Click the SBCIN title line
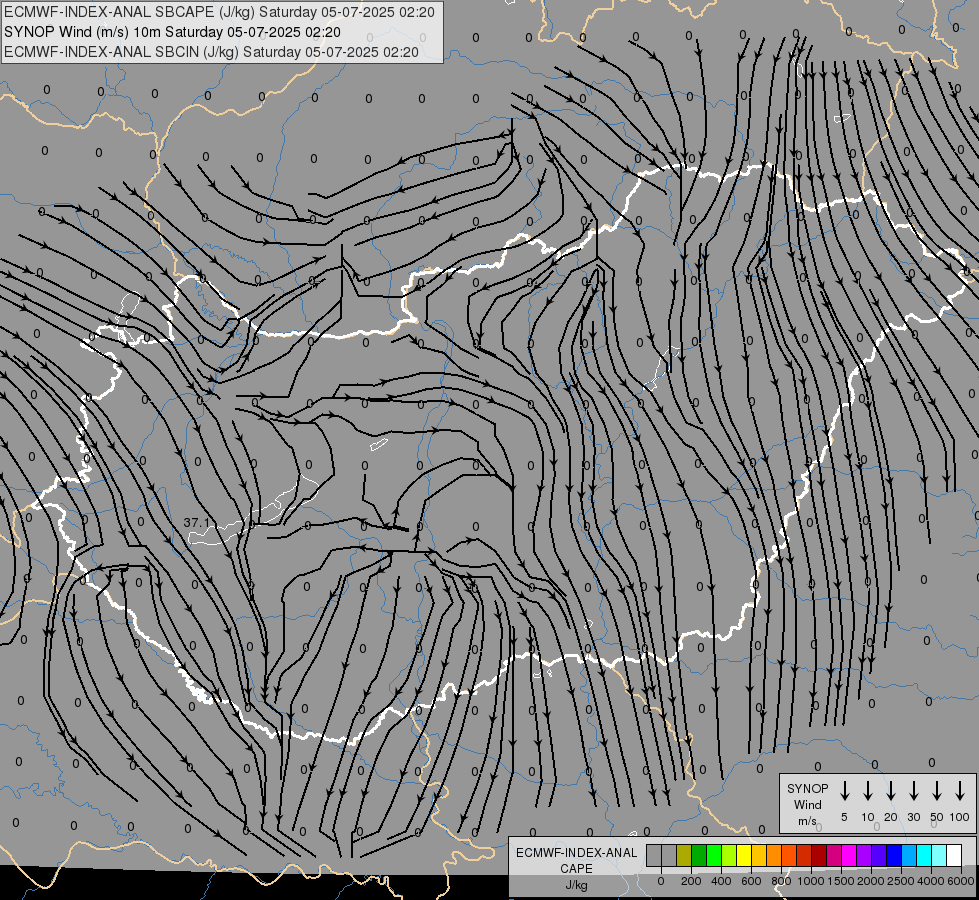 pos(211,52)
